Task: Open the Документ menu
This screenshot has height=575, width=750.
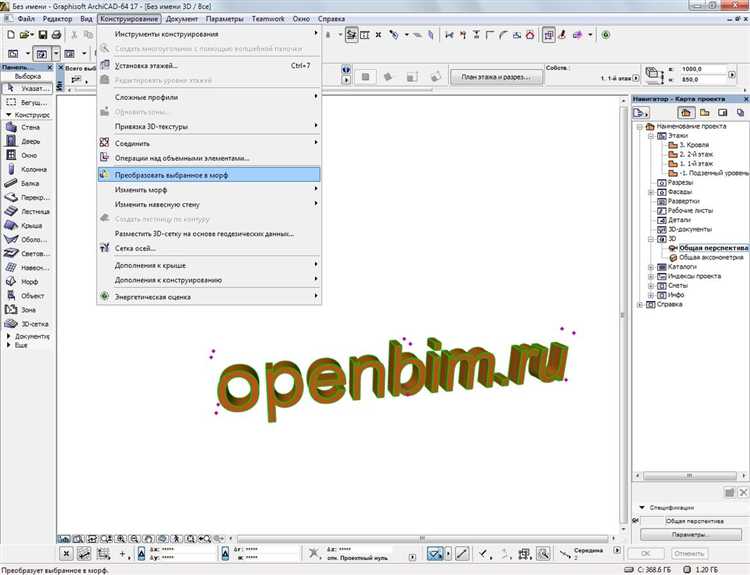Action: pos(182,19)
